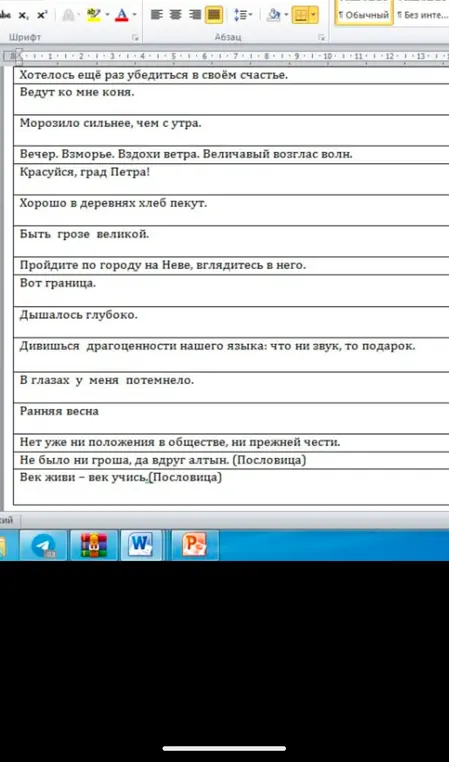Select the Без интервала style
This screenshot has height=762, width=449.
click(x=422, y=12)
